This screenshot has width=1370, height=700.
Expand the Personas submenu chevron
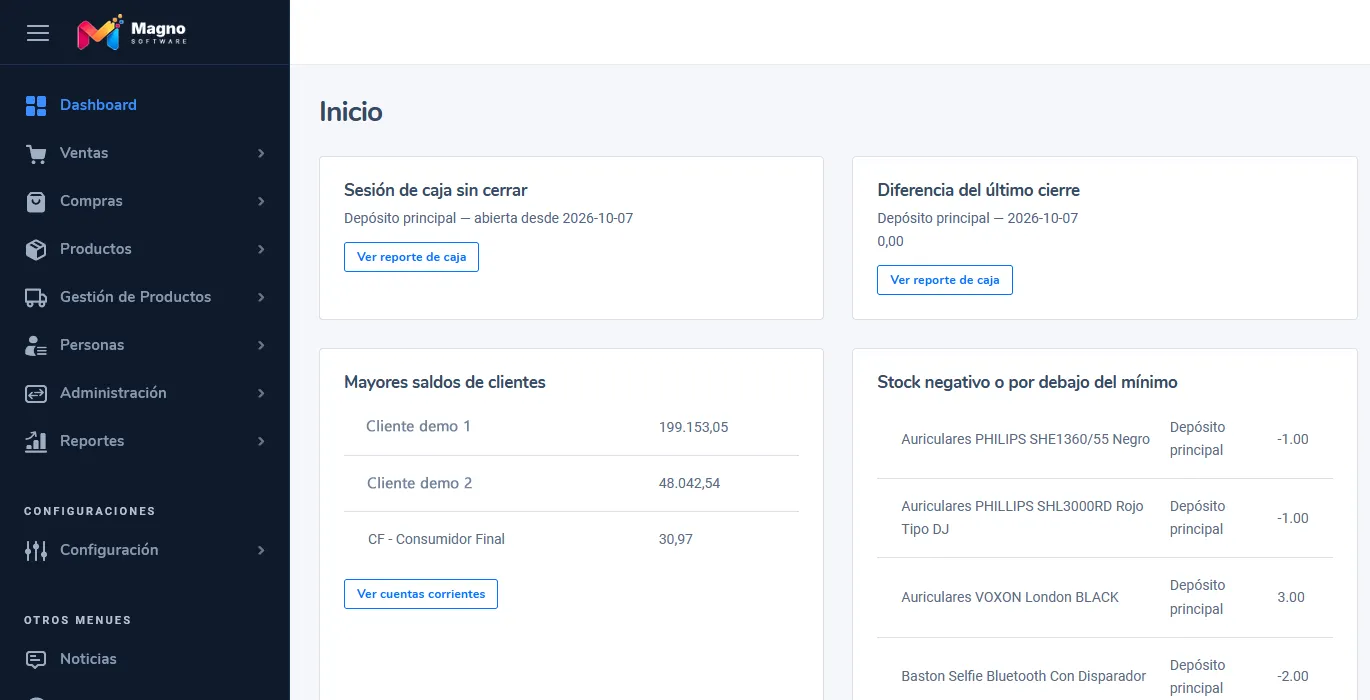coord(261,346)
